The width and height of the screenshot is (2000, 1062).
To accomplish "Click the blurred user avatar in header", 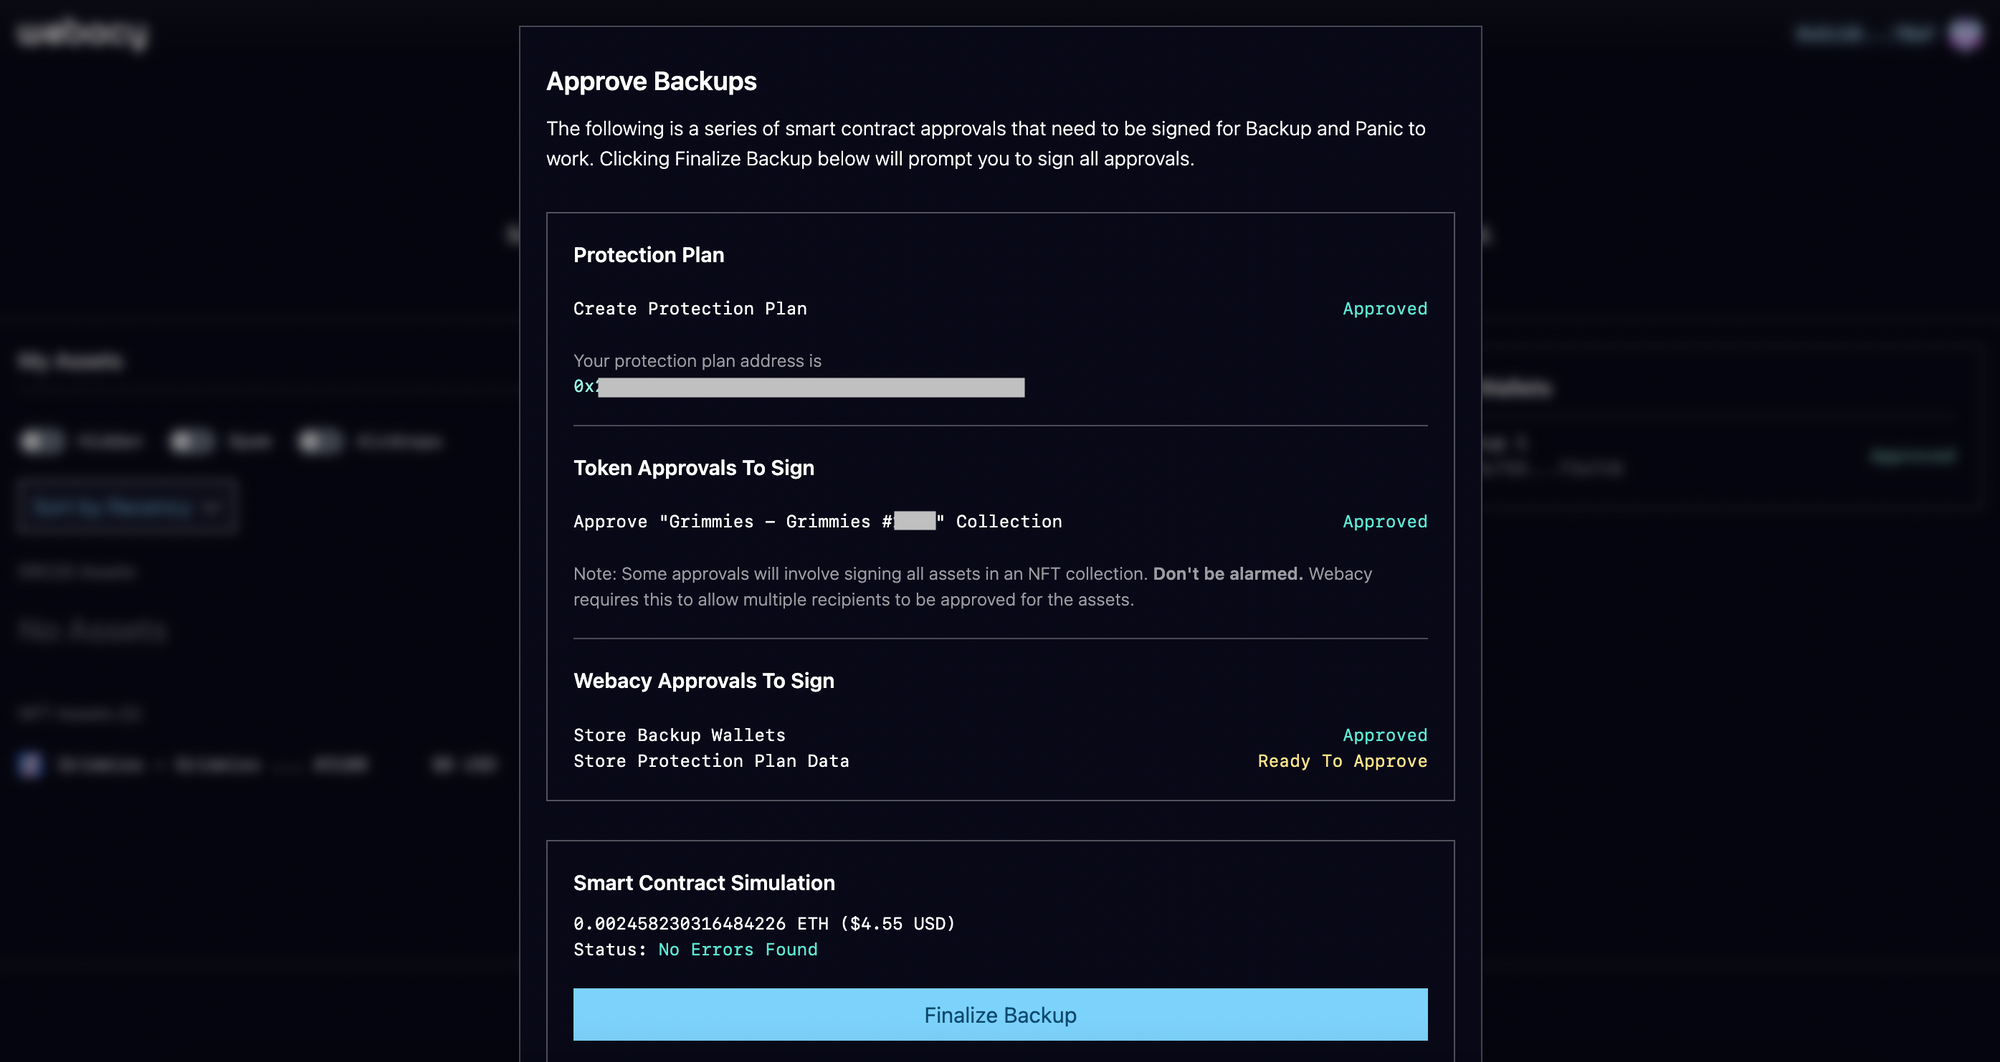I will (1965, 34).
